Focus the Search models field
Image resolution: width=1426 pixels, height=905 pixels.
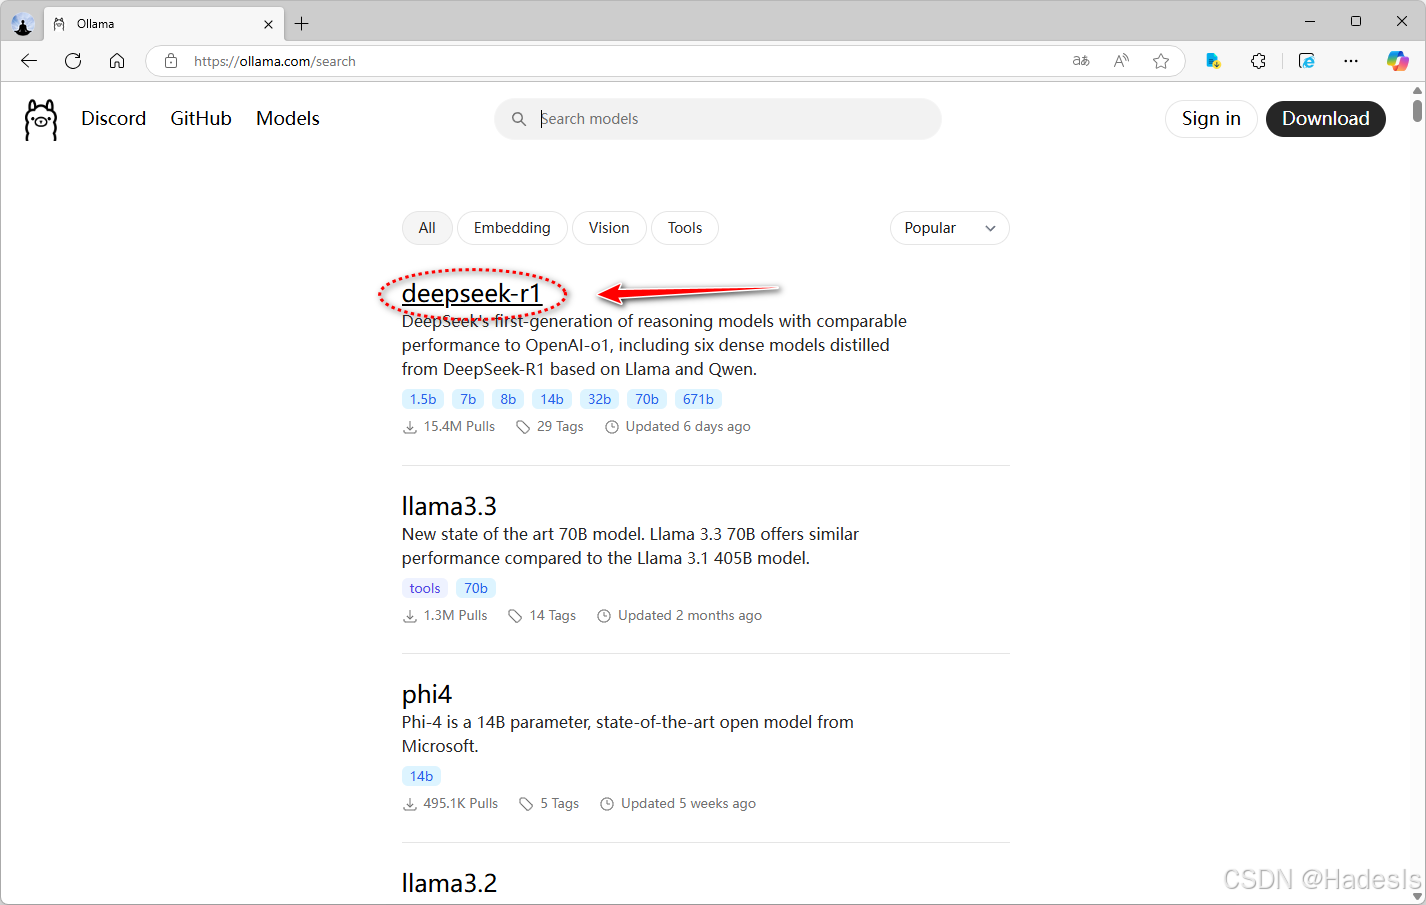718,119
